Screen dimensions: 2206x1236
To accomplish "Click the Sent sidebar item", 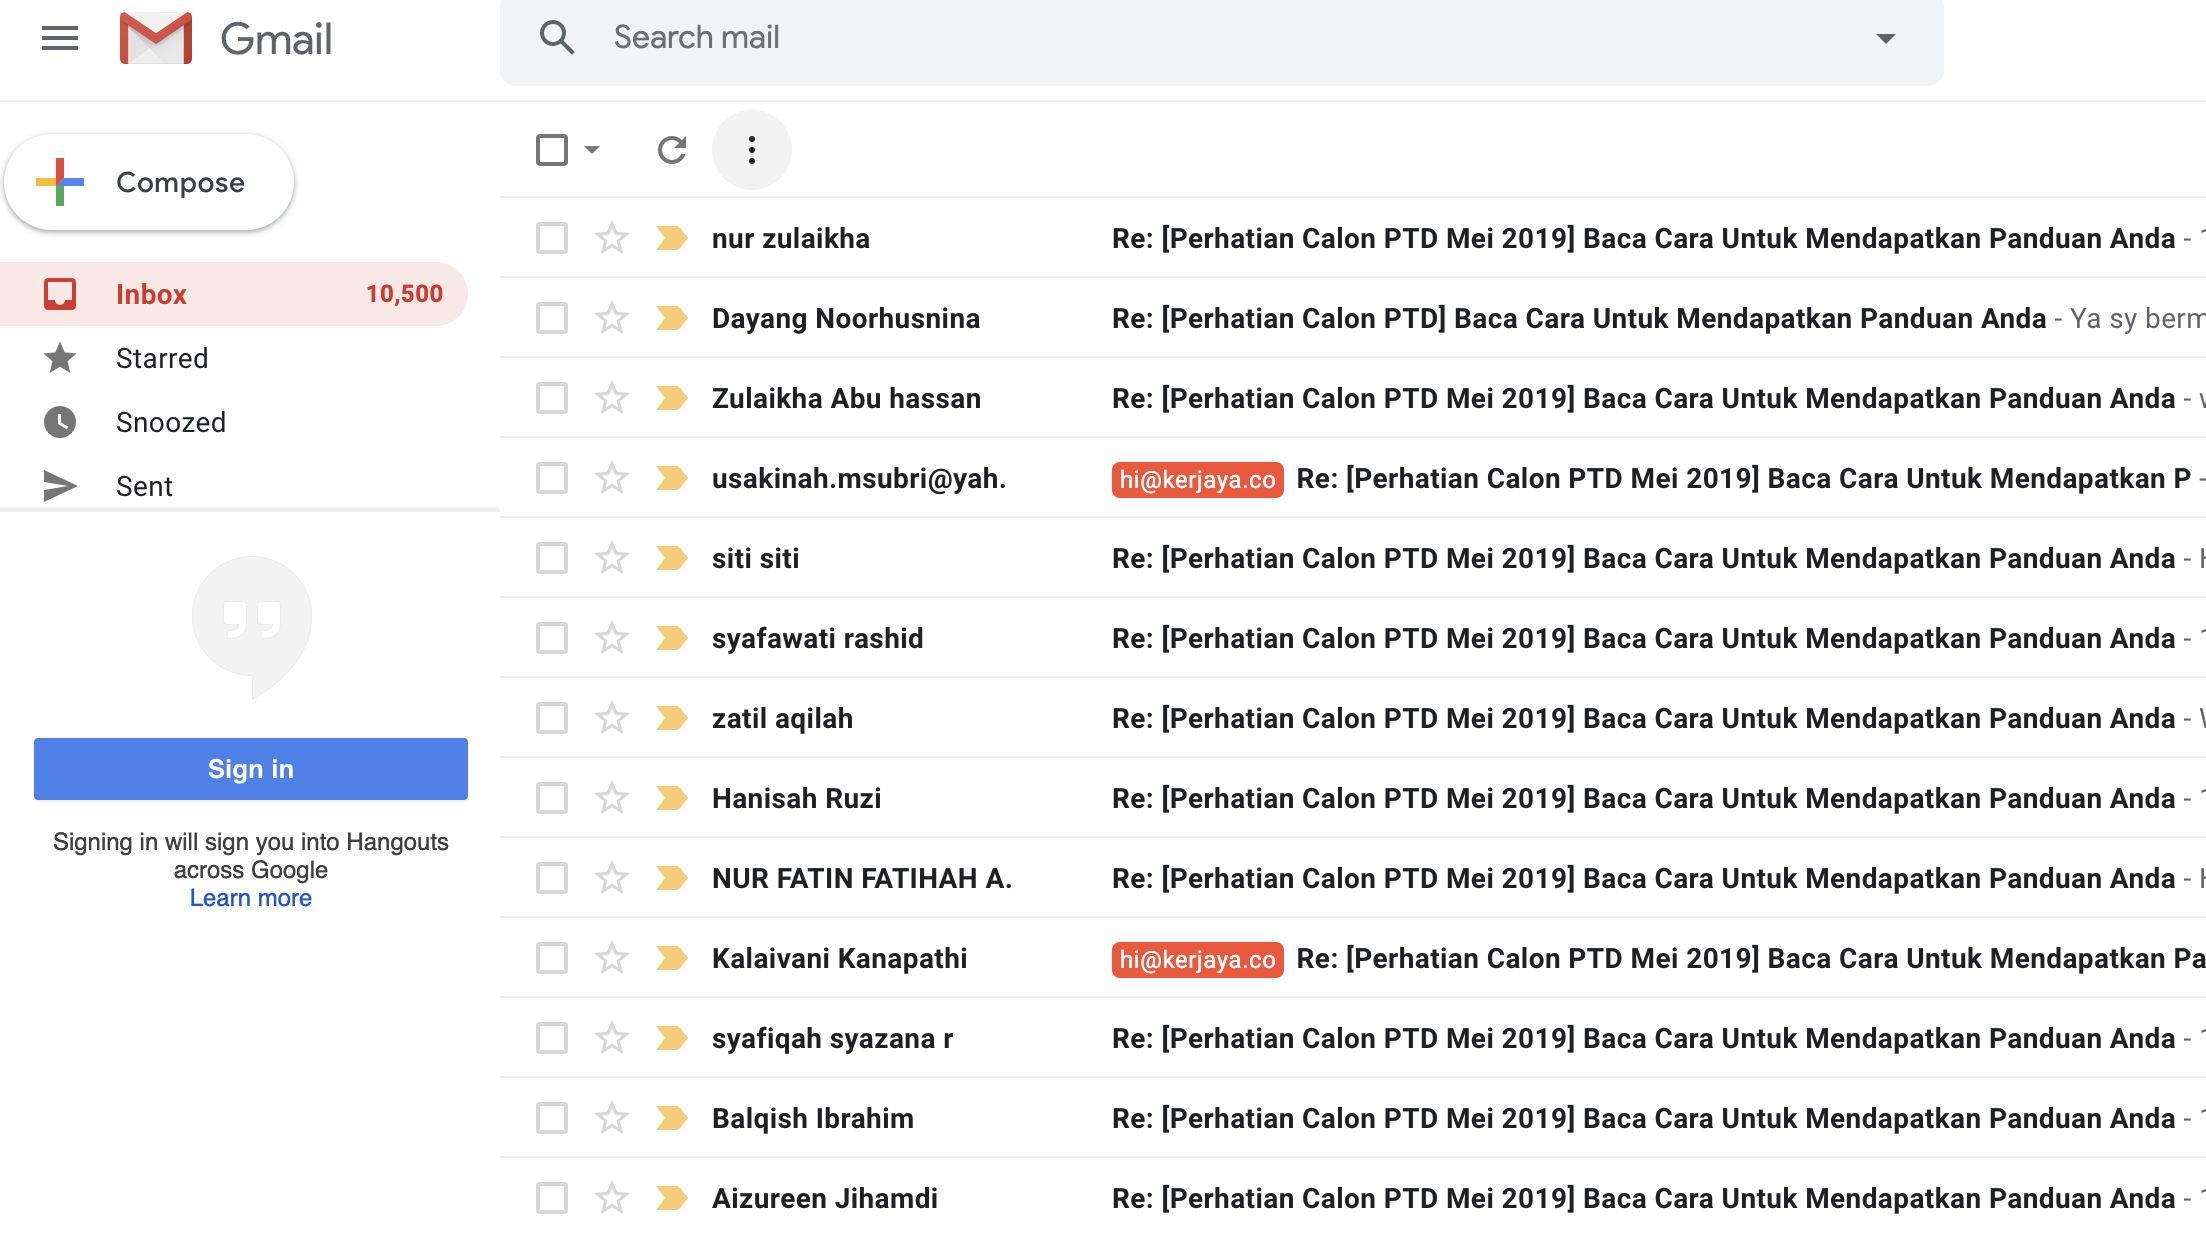I will click(x=145, y=486).
